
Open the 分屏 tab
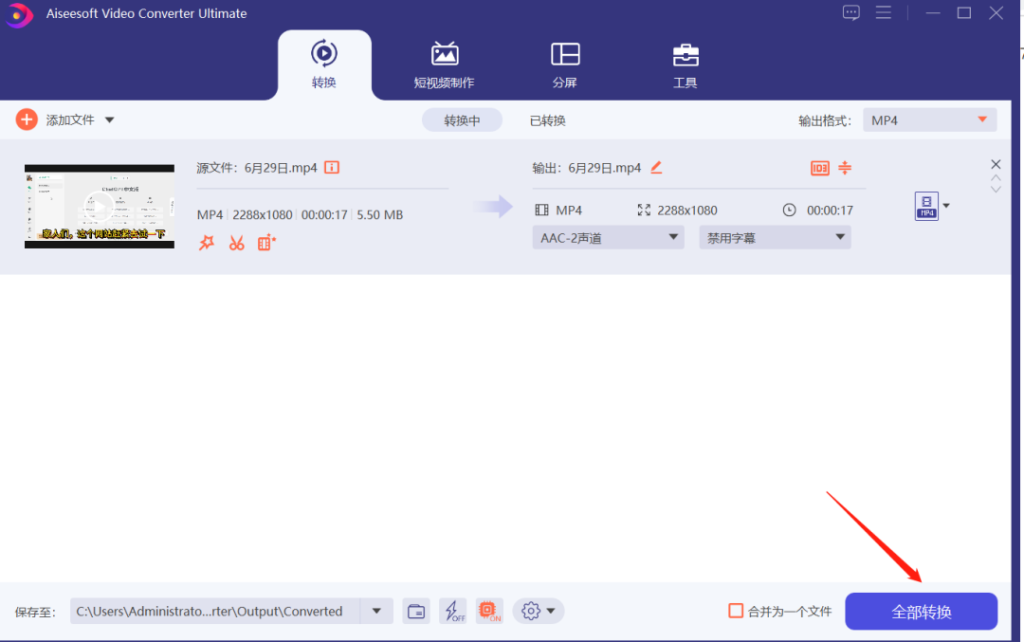click(565, 65)
